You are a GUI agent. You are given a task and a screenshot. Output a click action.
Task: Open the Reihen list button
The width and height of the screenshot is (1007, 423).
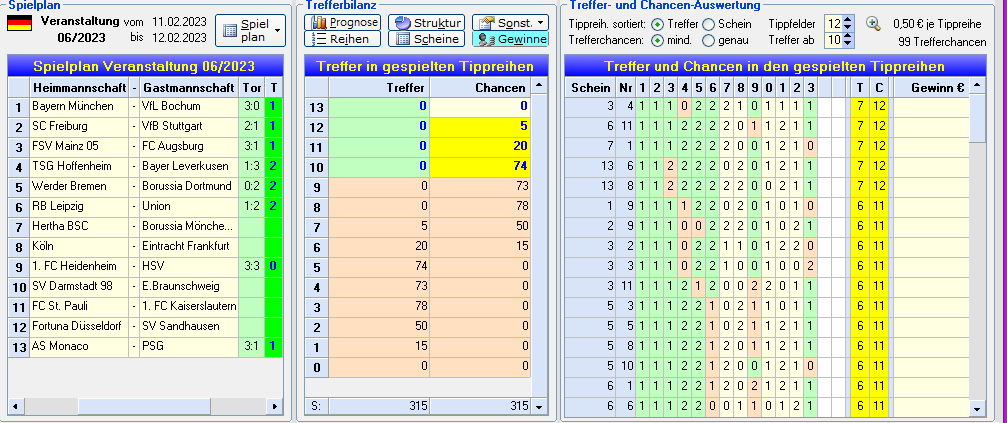coord(342,39)
